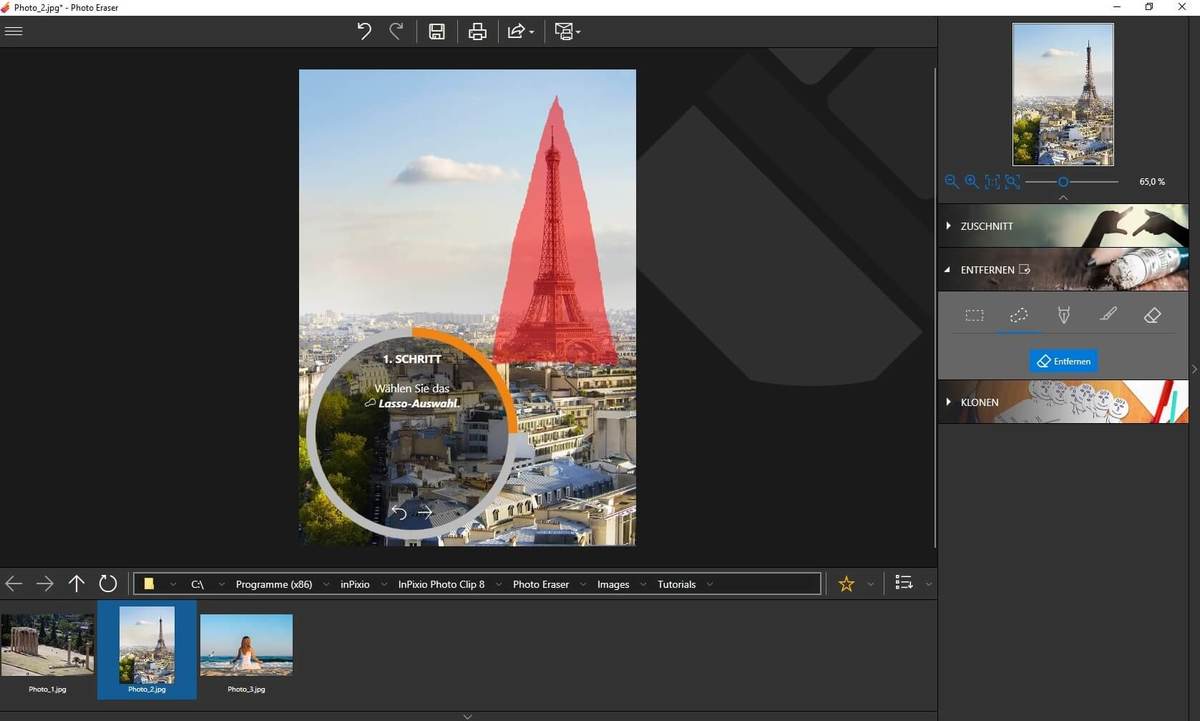
Task: Pick the brush selection tool
Action: point(1107,315)
